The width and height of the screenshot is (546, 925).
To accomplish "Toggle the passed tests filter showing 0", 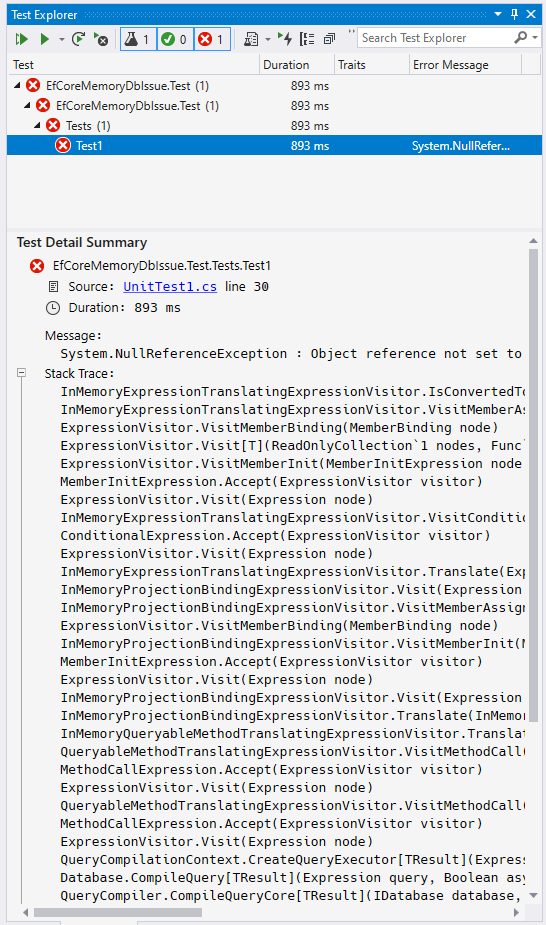I will tap(175, 39).
